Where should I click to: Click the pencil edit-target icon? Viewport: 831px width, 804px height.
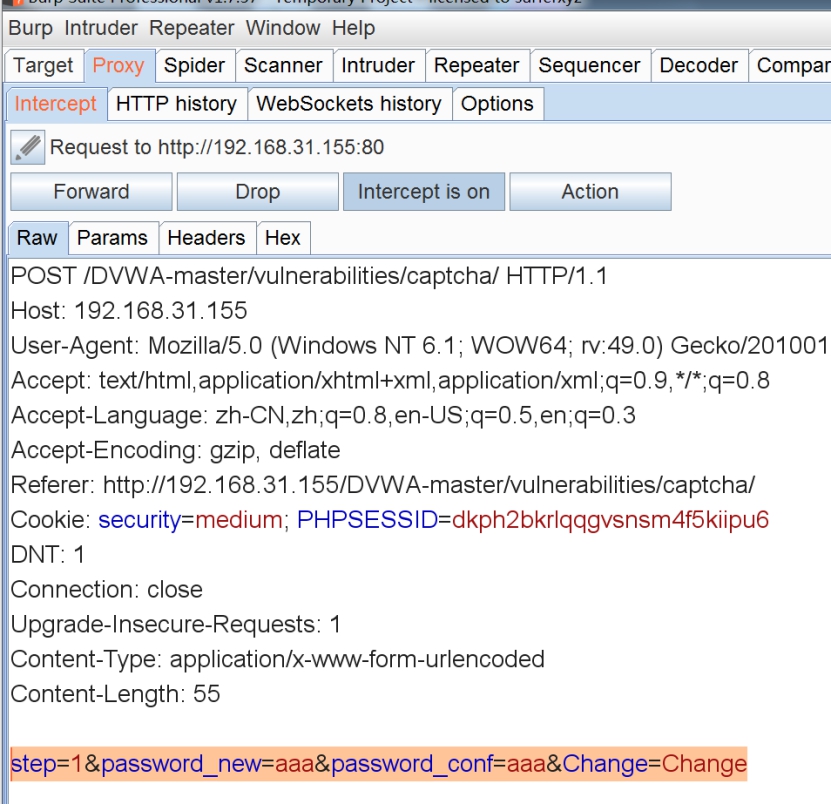(x=28, y=147)
